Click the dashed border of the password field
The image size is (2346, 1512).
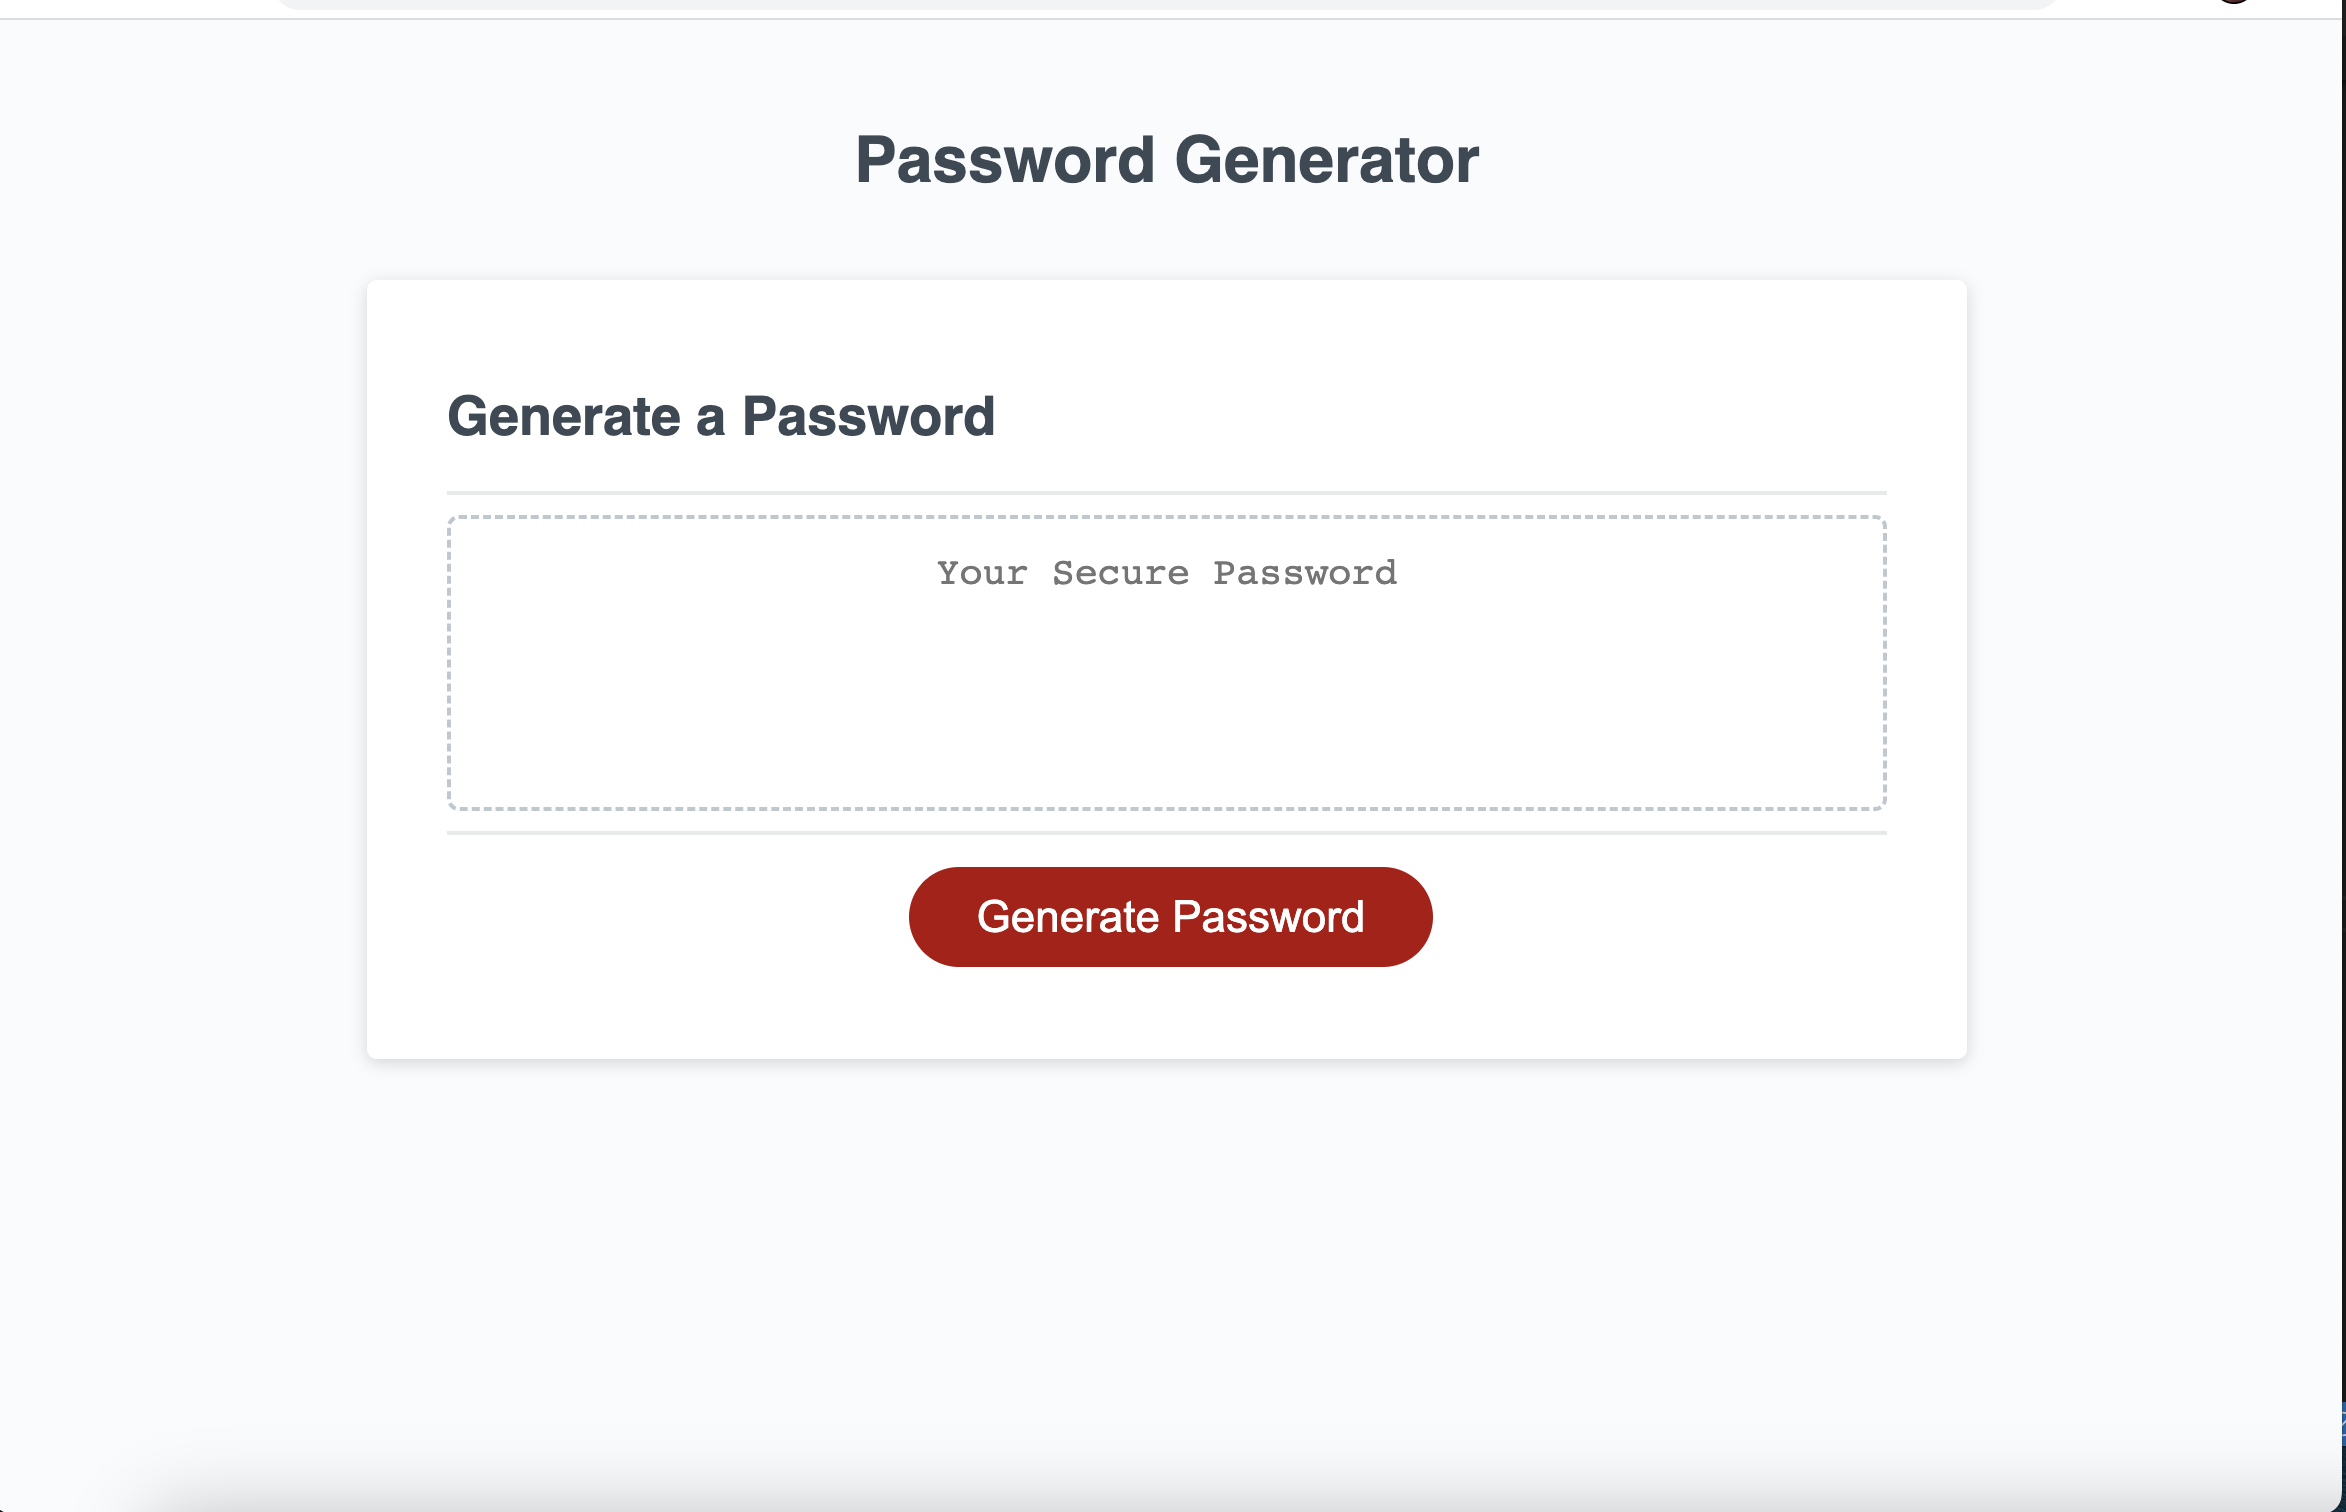tap(1166, 516)
